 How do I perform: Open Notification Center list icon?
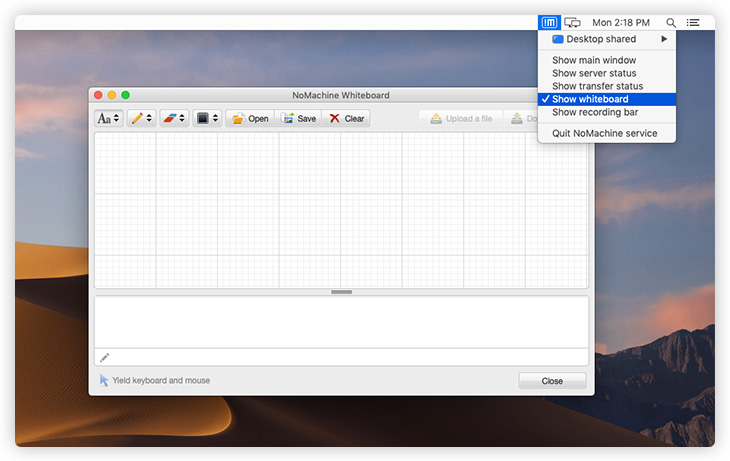pyautogui.click(x=693, y=22)
